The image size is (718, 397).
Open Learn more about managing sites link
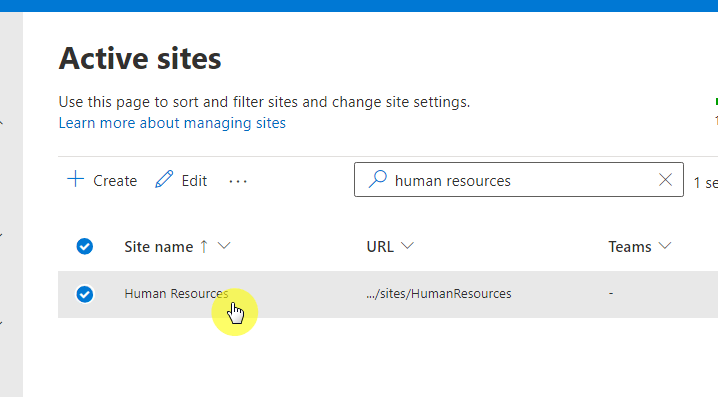(172, 123)
